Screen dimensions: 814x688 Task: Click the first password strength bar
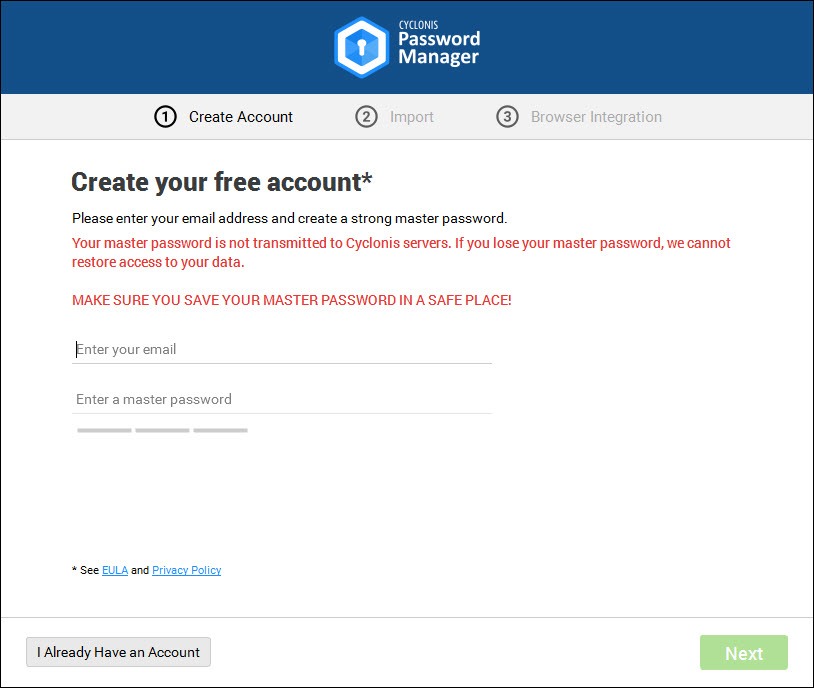pyautogui.click(x=104, y=430)
